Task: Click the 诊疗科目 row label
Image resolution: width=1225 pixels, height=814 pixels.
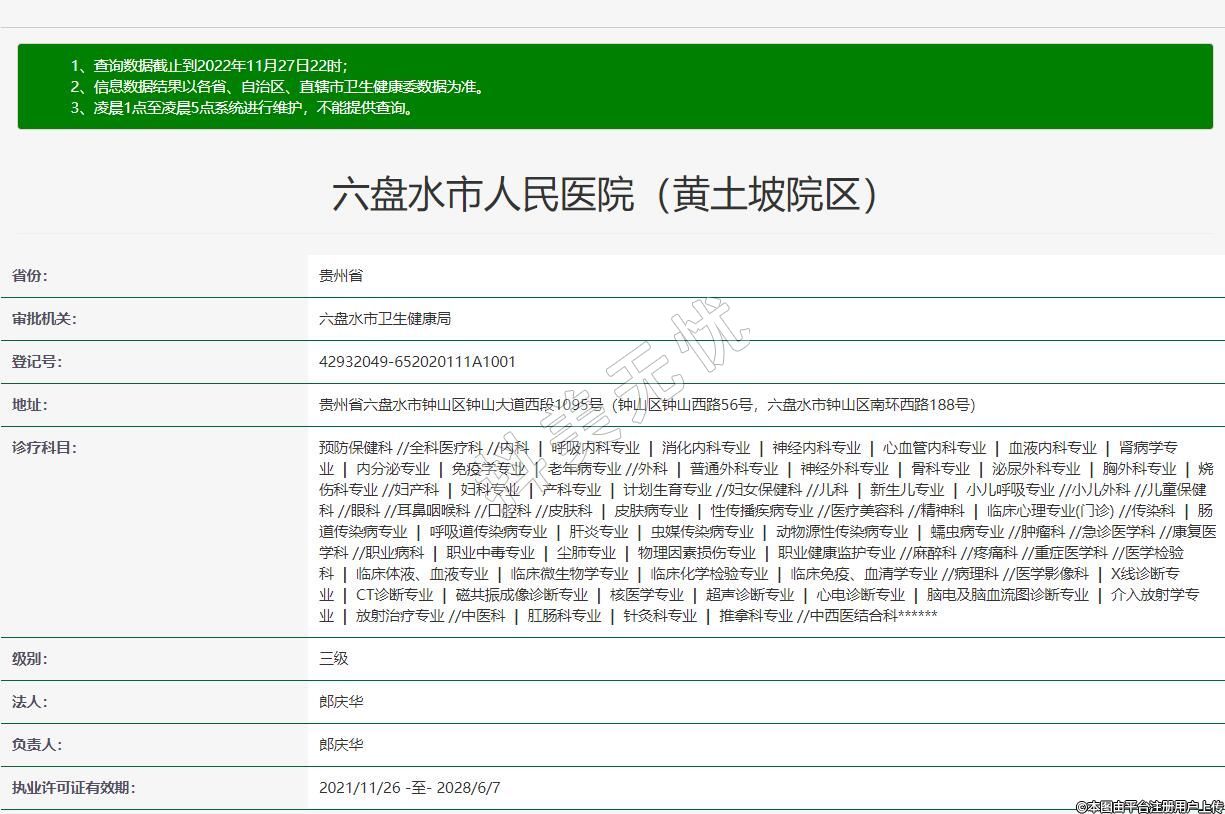Action: pyautogui.click(x=44, y=448)
